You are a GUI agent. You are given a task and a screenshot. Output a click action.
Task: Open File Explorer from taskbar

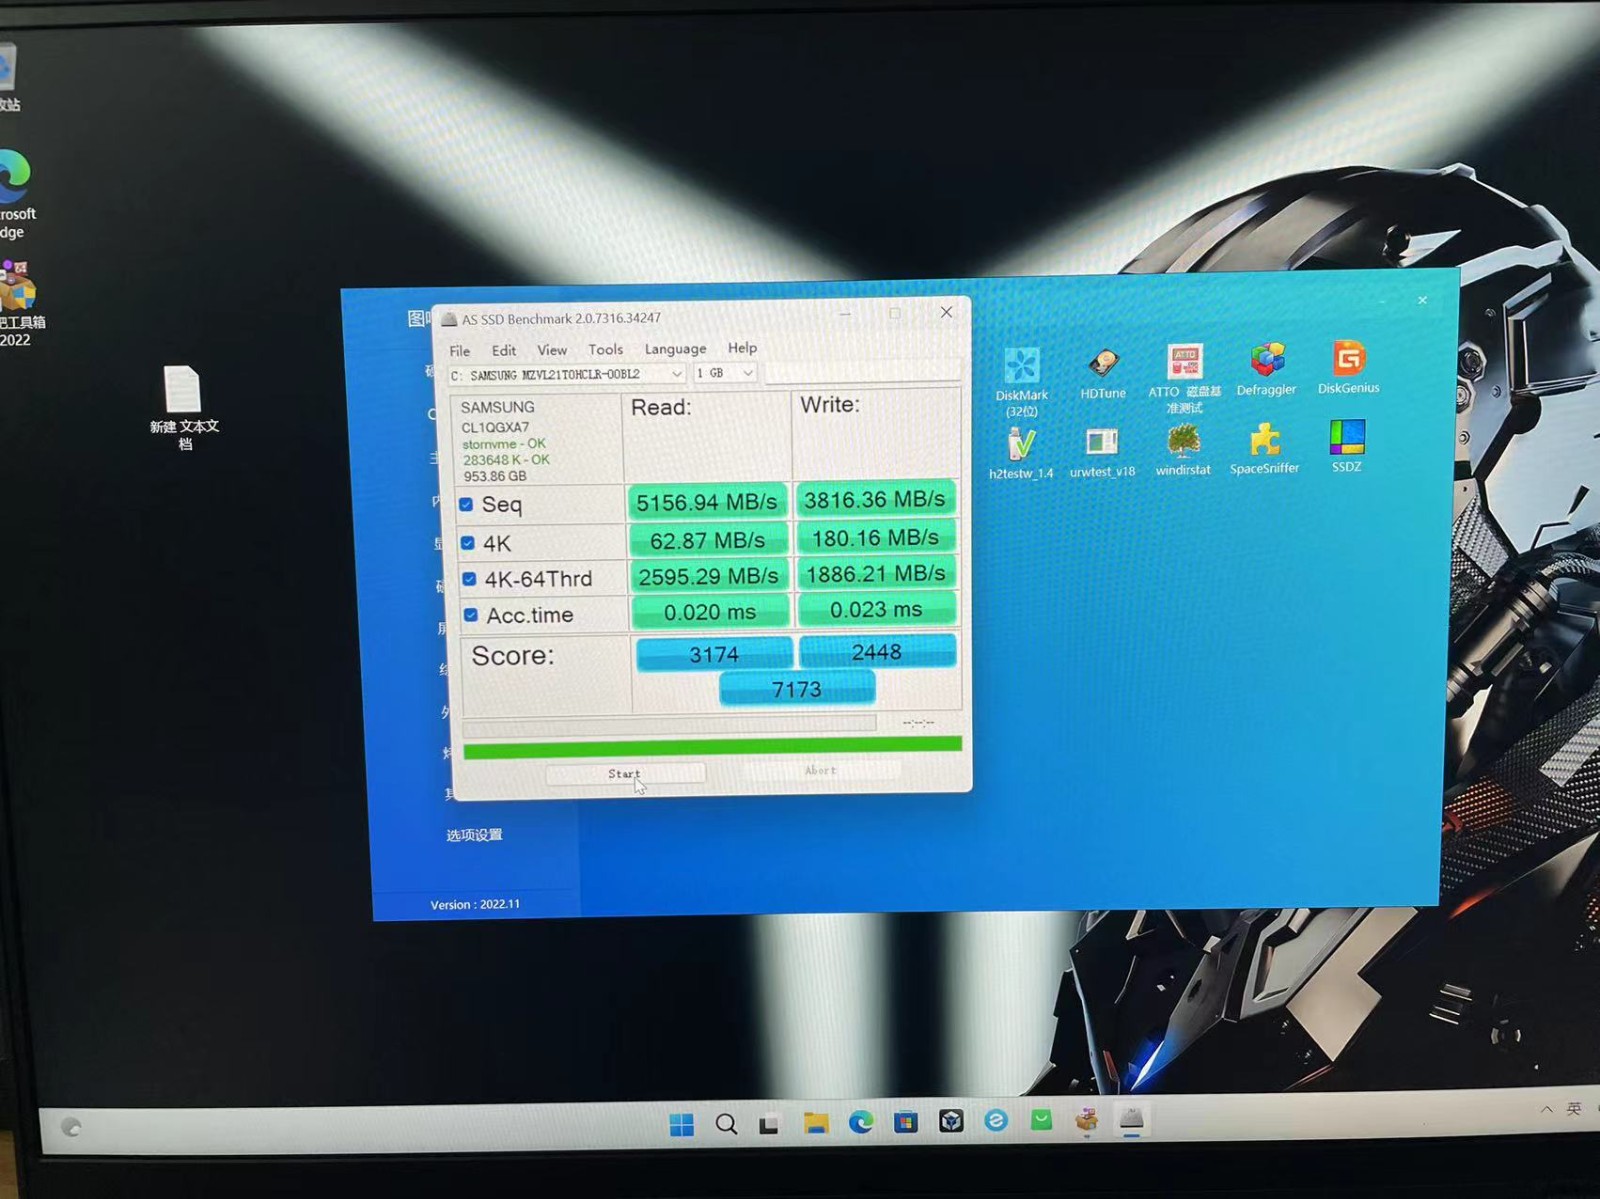coord(816,1123)
